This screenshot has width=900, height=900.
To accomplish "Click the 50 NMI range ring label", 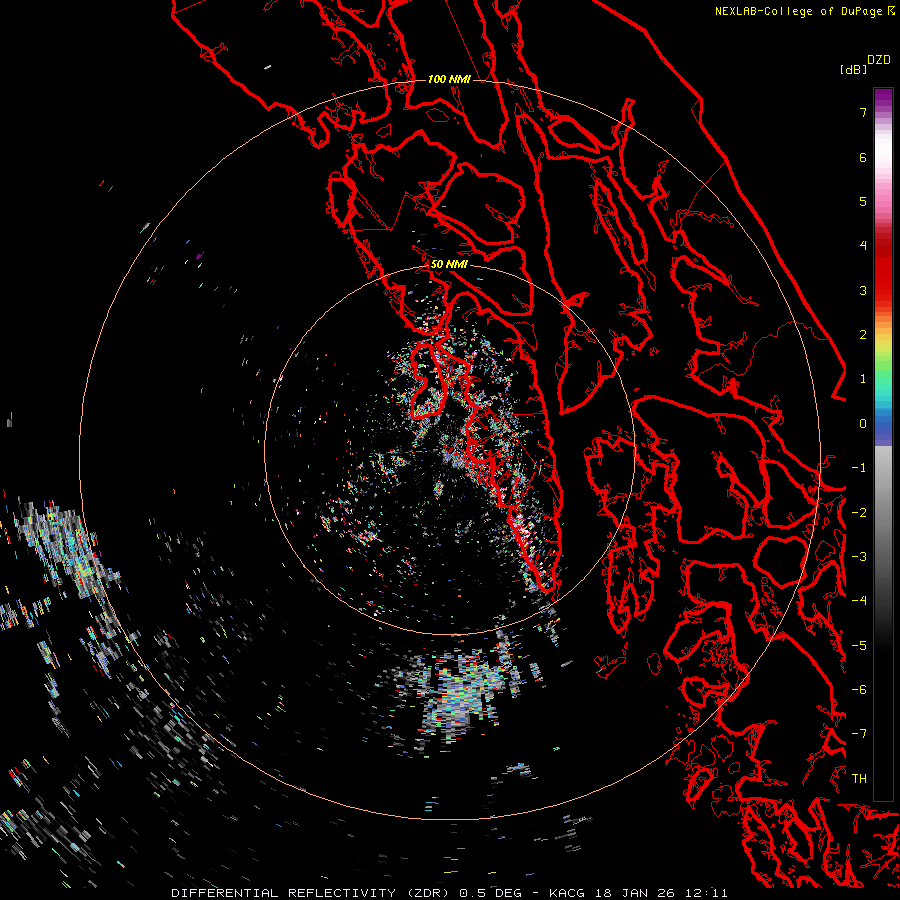I will click(449, 264).
